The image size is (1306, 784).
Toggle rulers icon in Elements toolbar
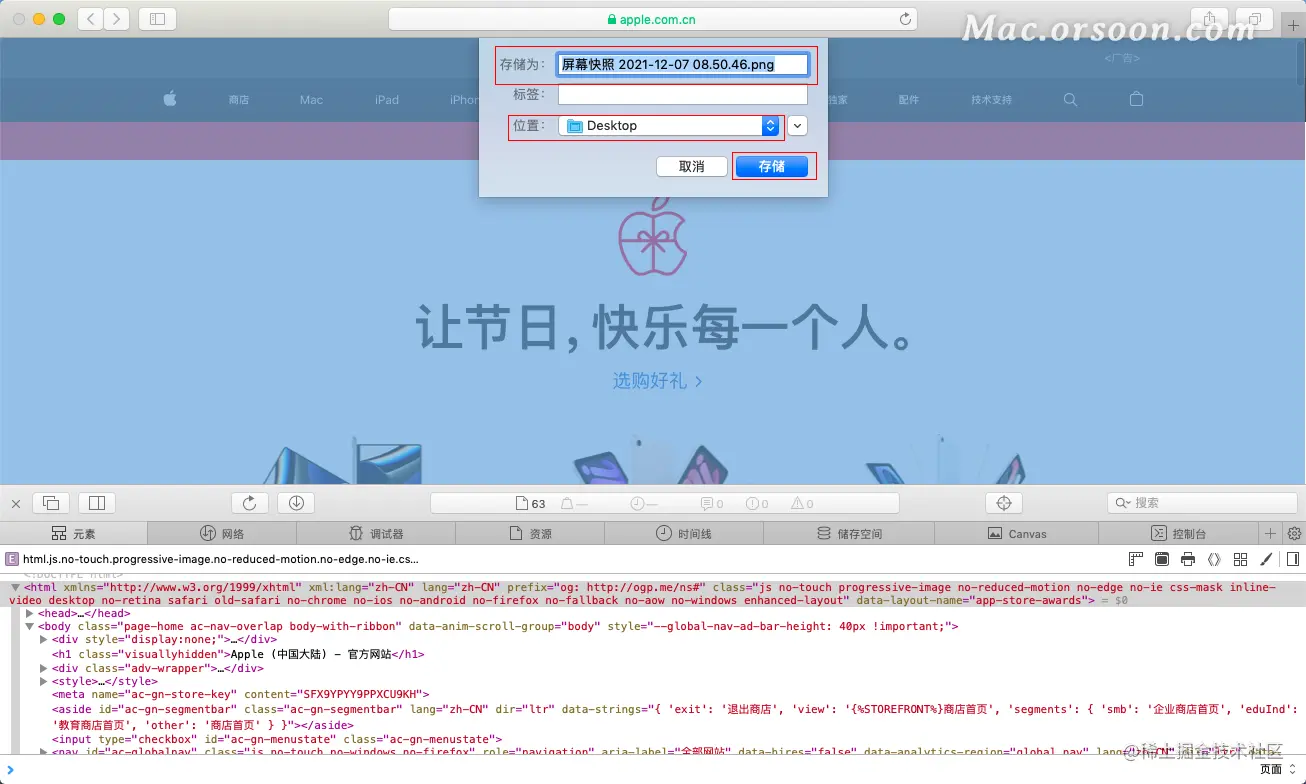[1136, 559]
